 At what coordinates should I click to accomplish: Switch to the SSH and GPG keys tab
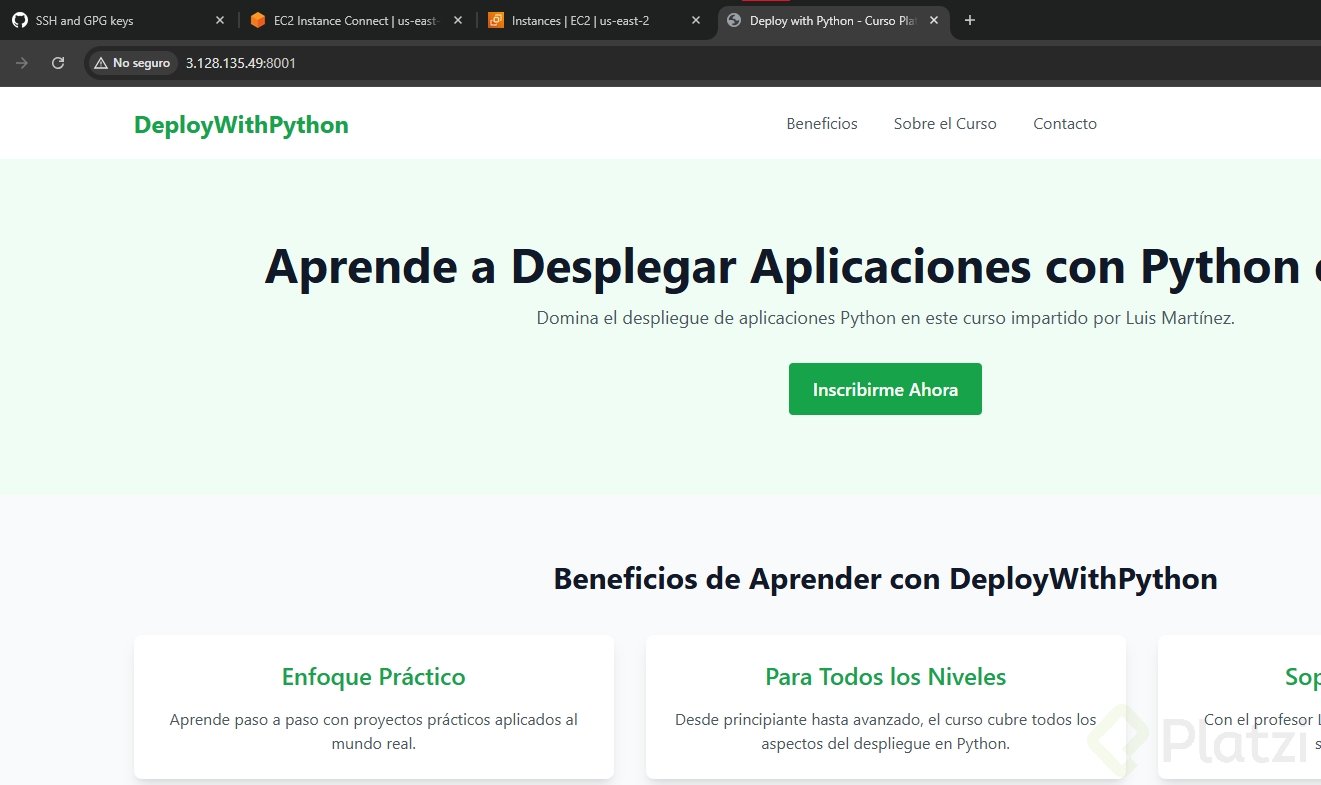click(x=110, y=20)
